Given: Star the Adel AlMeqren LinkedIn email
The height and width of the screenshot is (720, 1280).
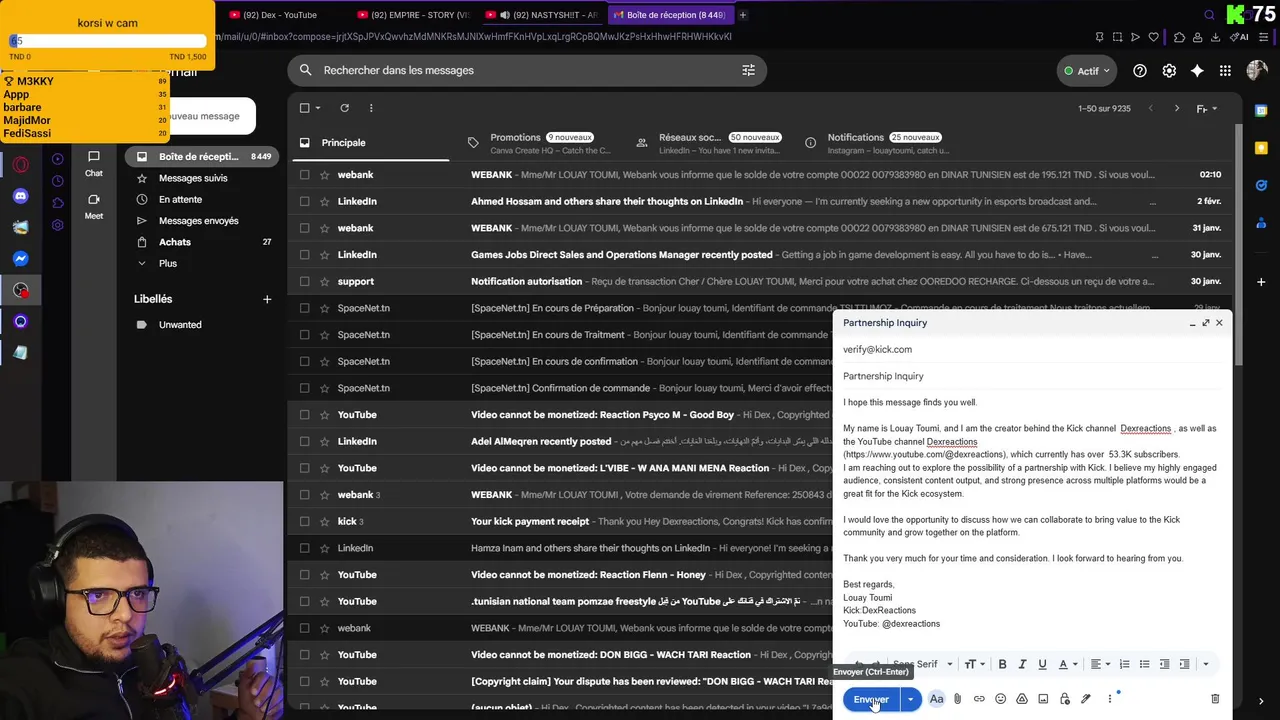Looking at the screenshot, I should 325,441.
